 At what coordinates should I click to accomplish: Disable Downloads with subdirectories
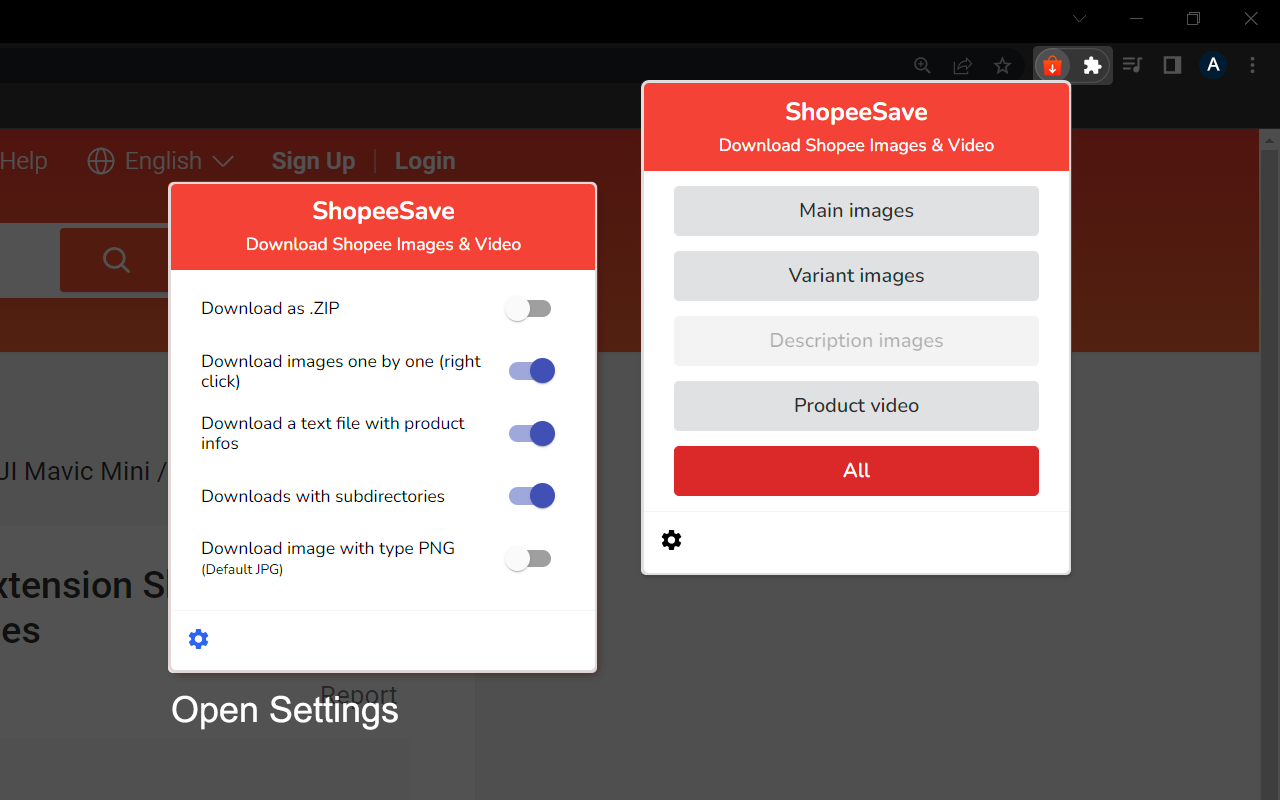(x=530, y=495)
